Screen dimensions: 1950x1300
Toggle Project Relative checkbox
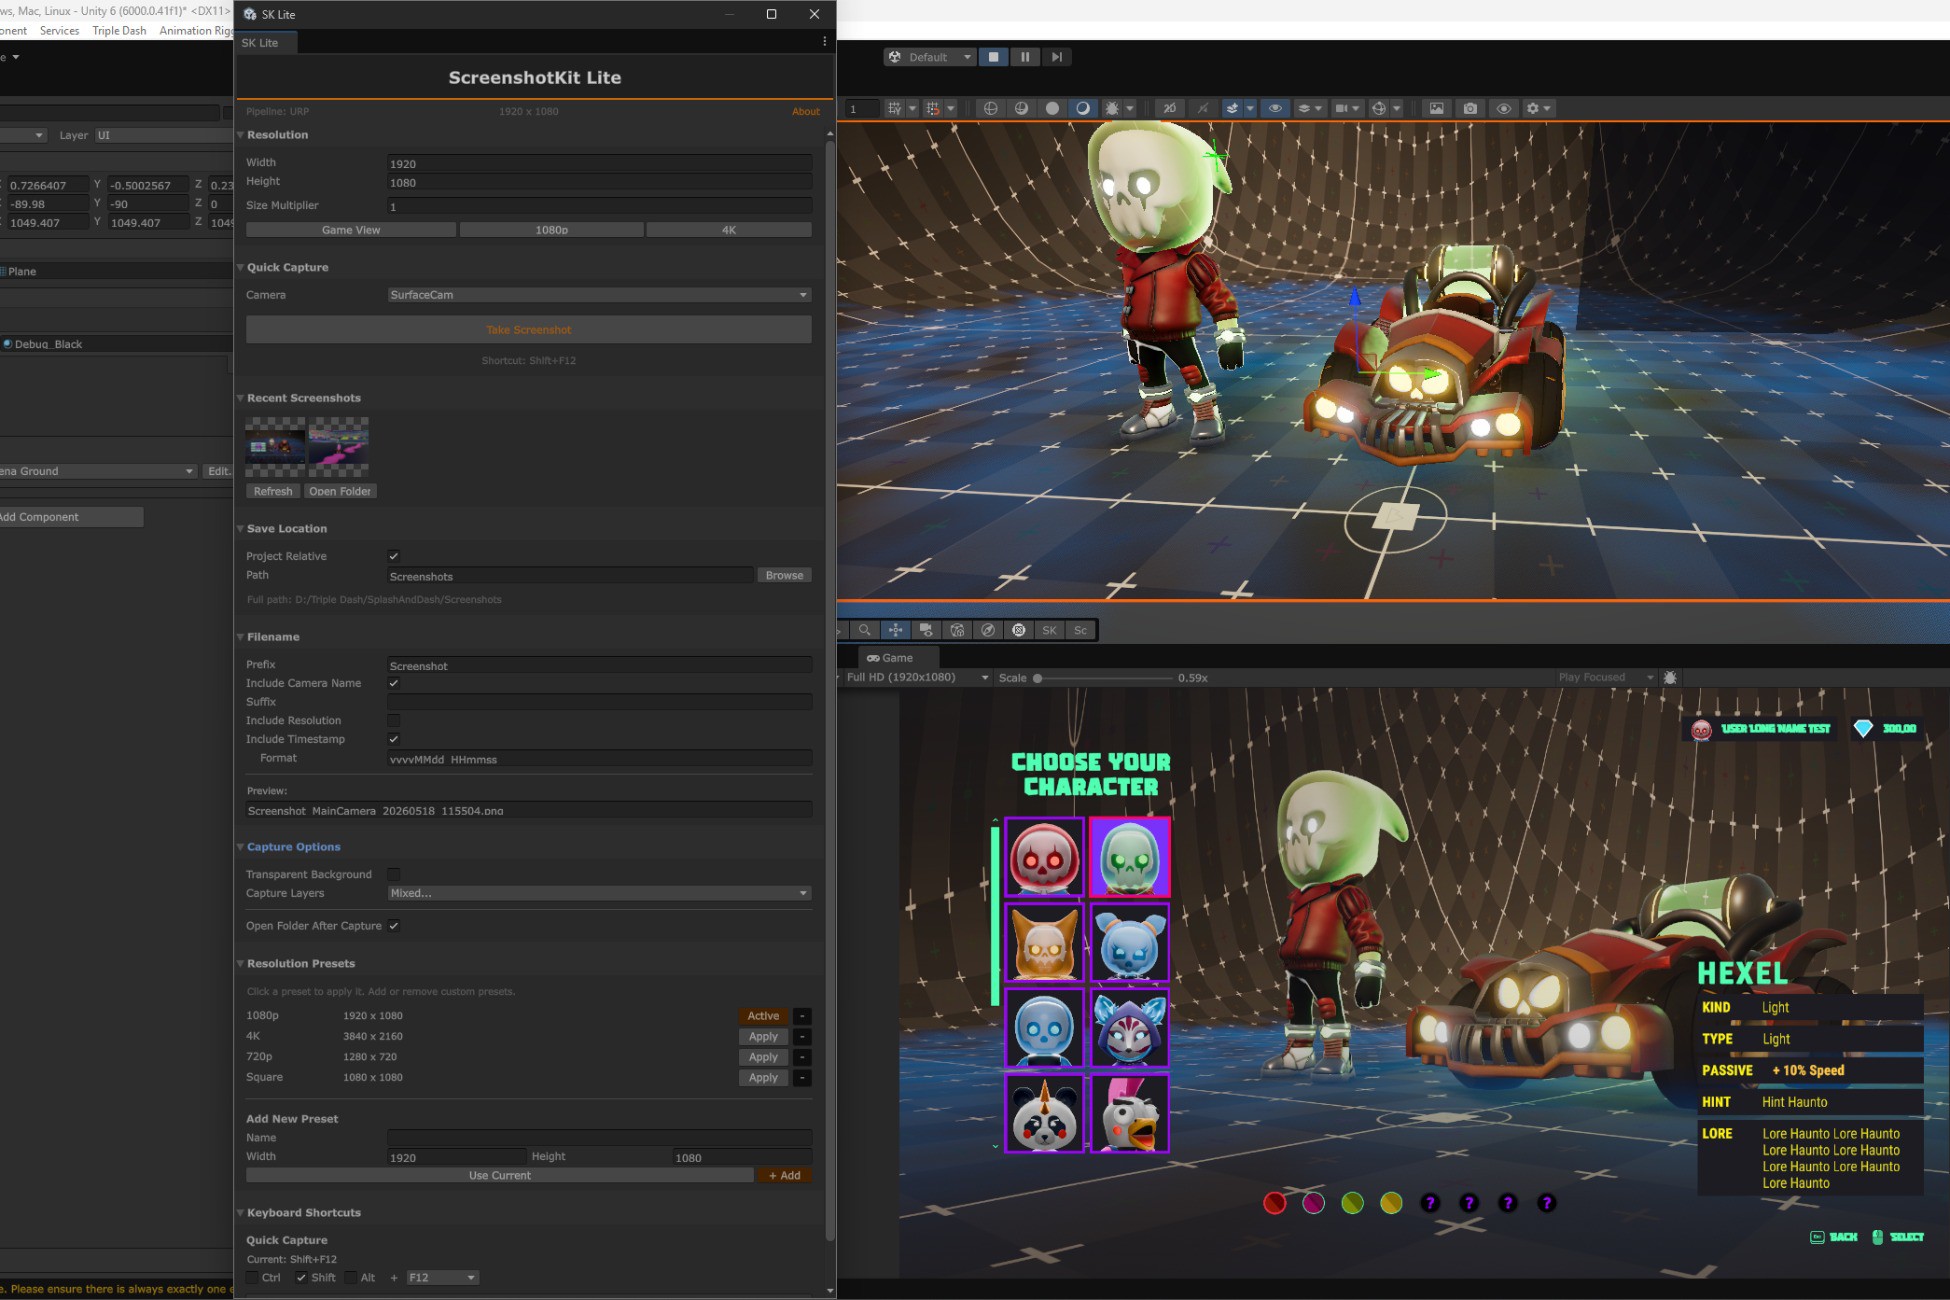pyautogui.click(x=394, y=556)
